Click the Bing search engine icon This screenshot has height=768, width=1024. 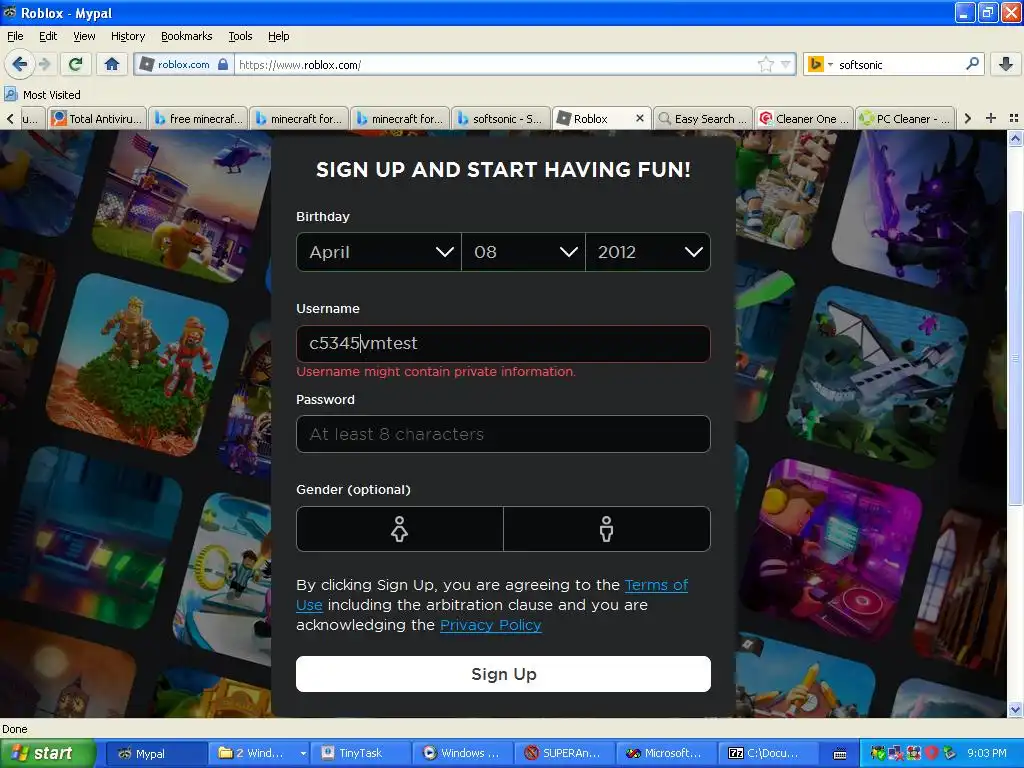tap(815, 64)
